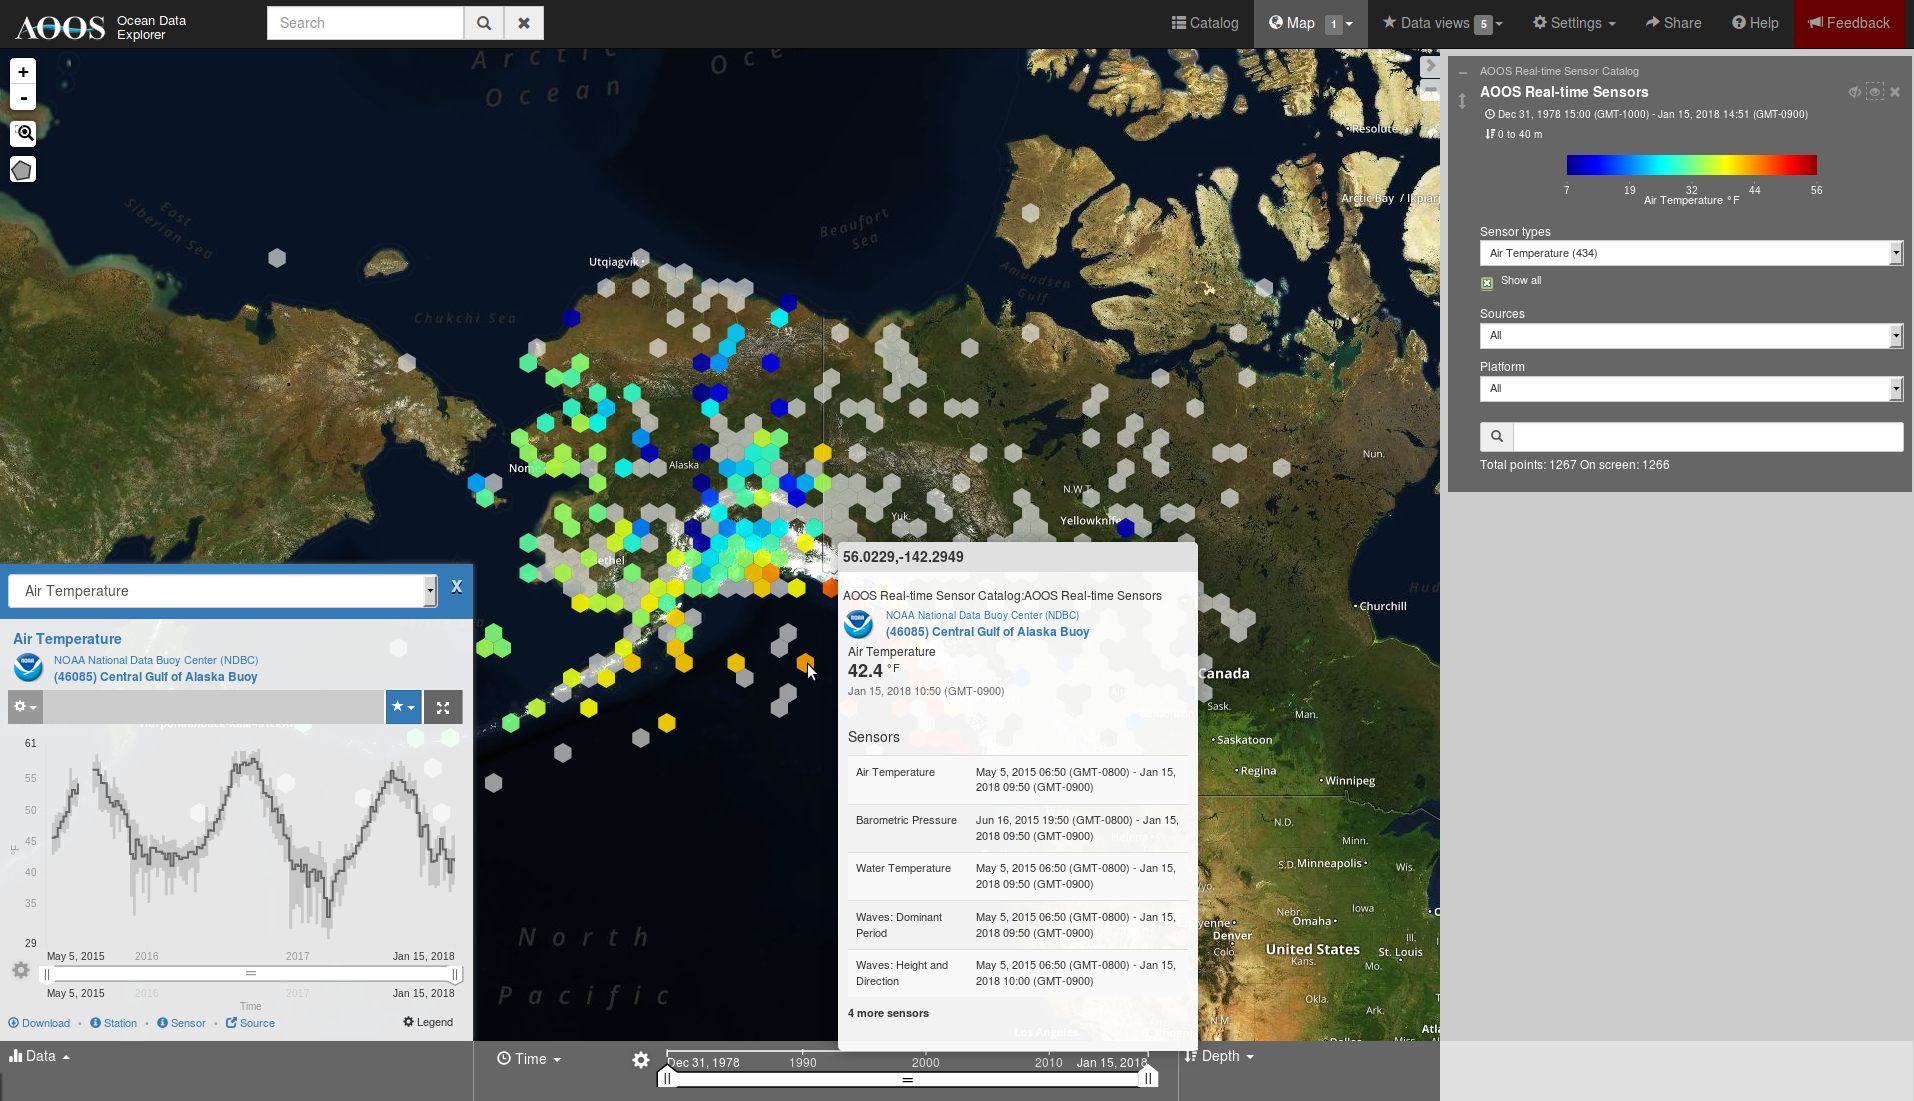Click the NOAA logo in popup

pos(859,624)
